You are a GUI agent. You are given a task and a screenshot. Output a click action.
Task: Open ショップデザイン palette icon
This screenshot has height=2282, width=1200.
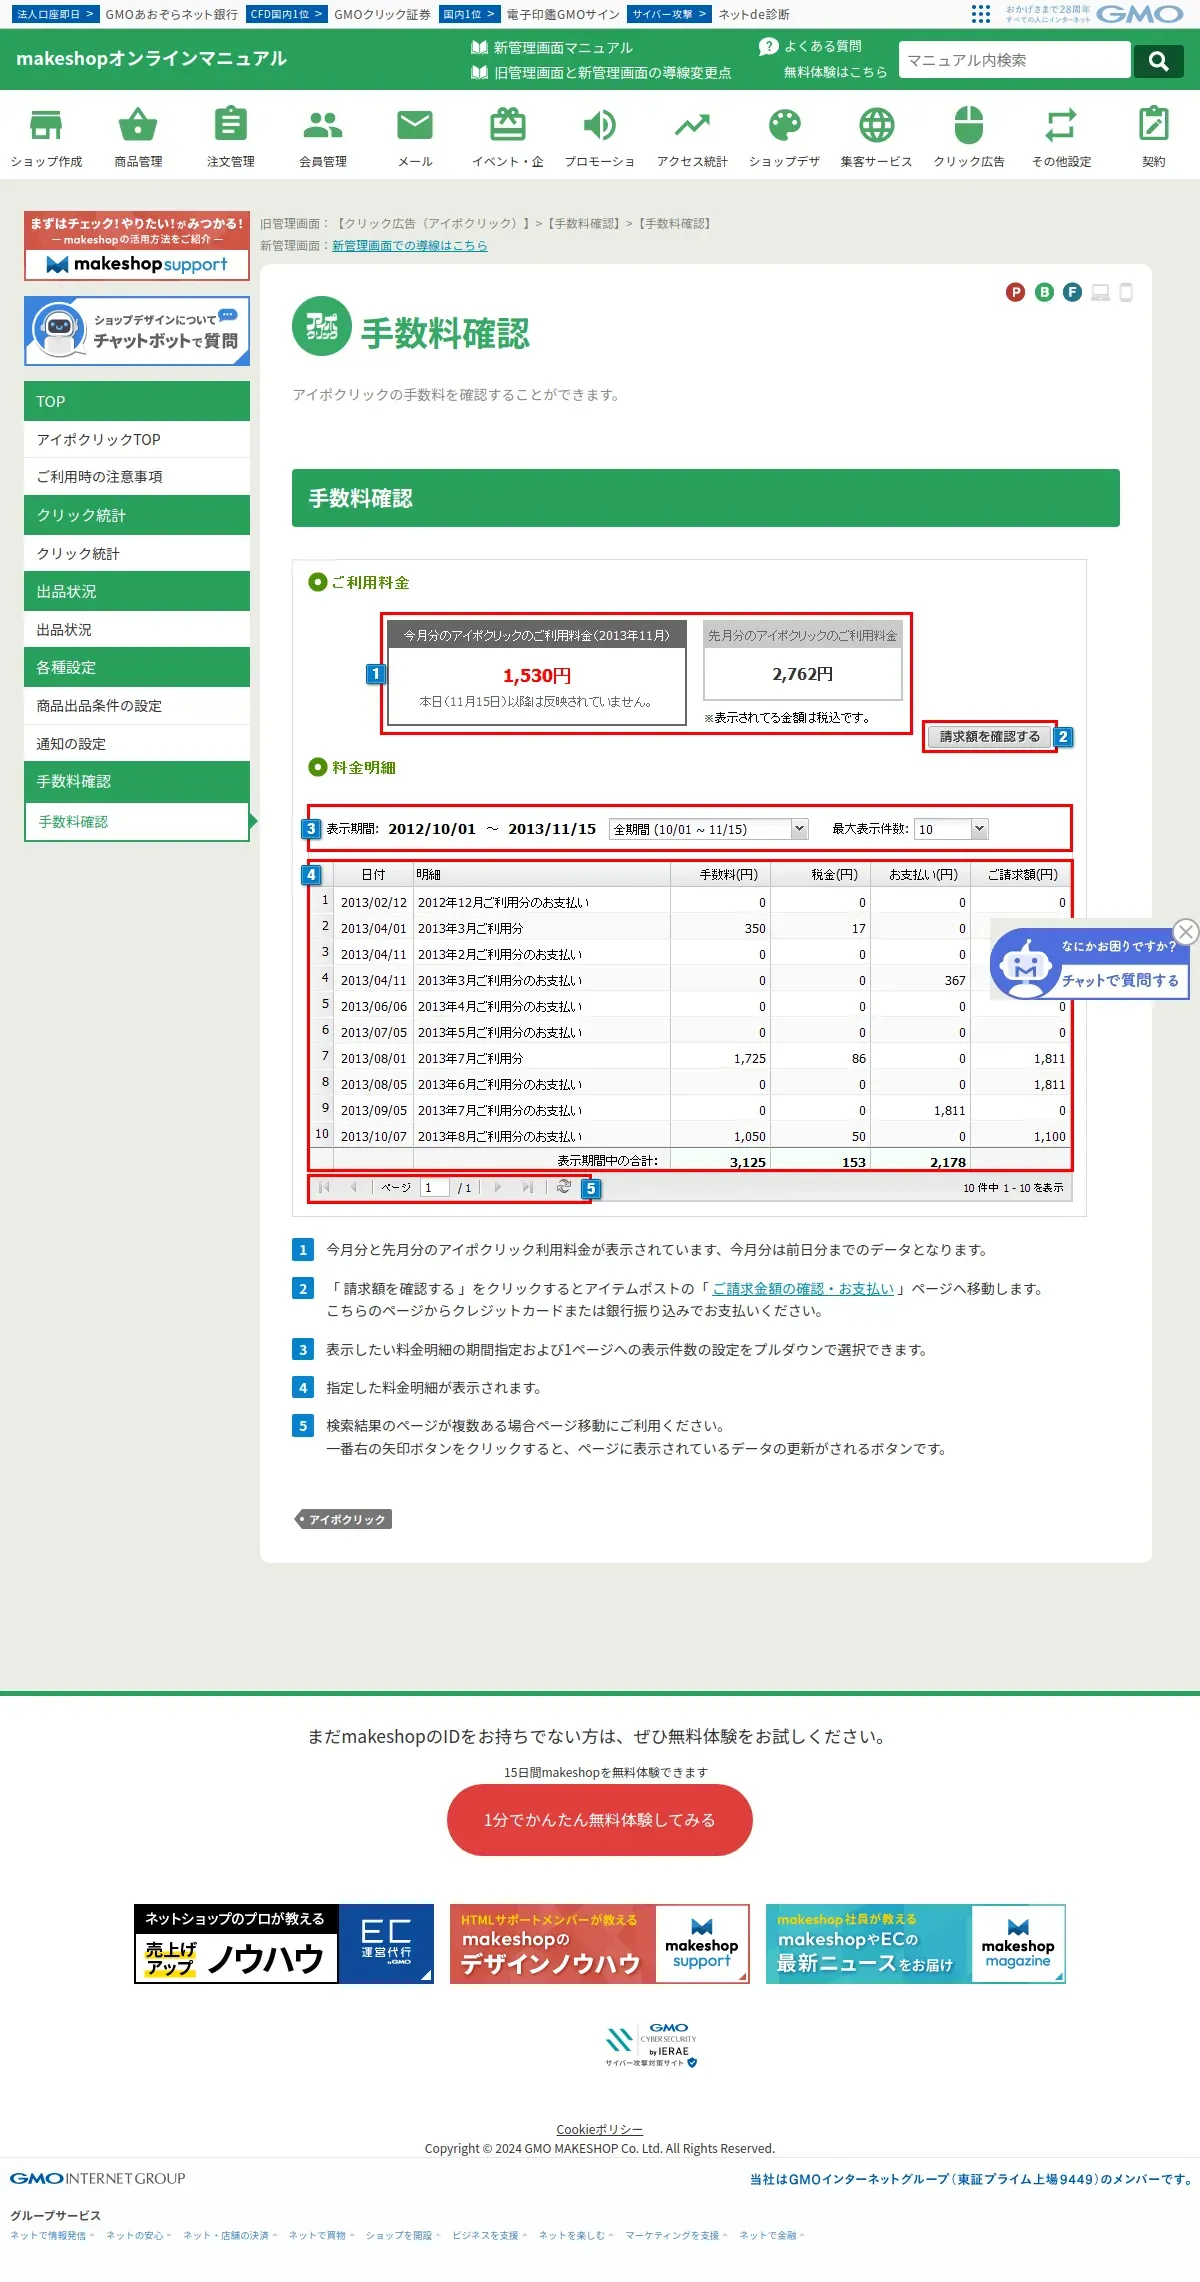pos(785,126)
